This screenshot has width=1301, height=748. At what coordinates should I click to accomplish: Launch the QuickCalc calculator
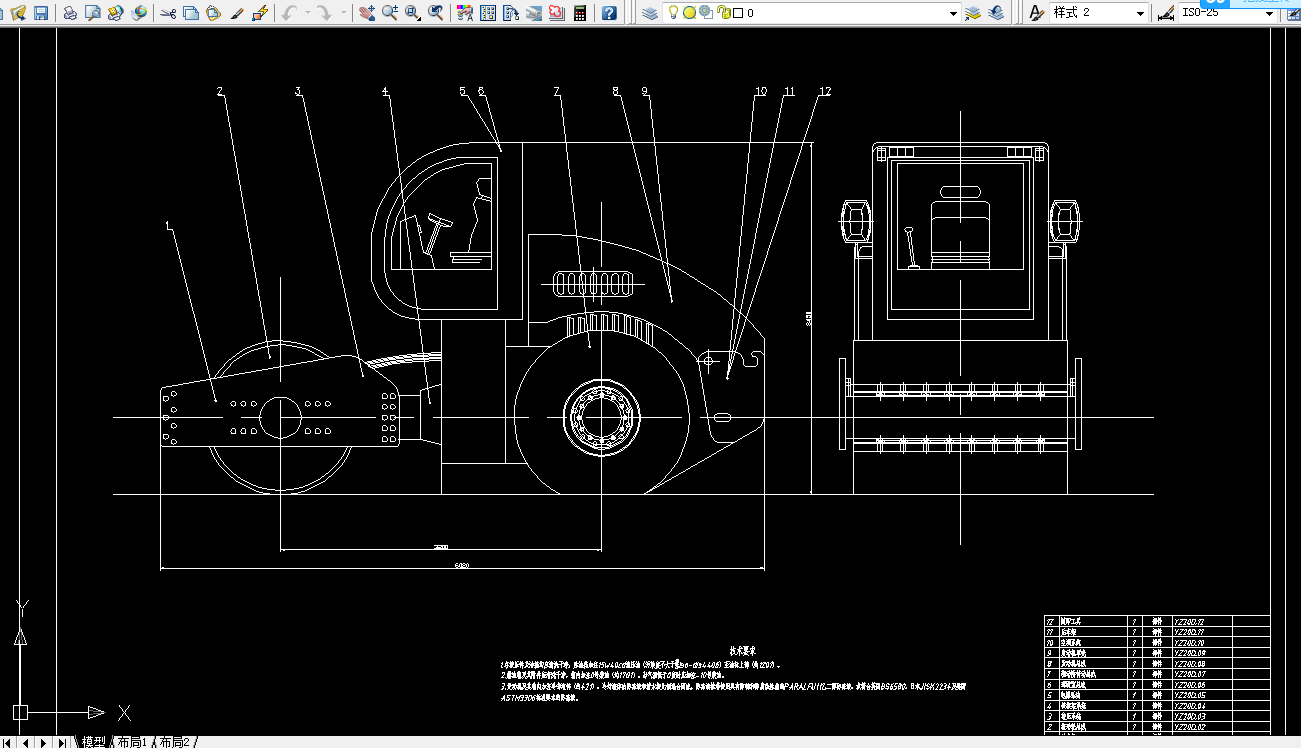pos(580,13)
